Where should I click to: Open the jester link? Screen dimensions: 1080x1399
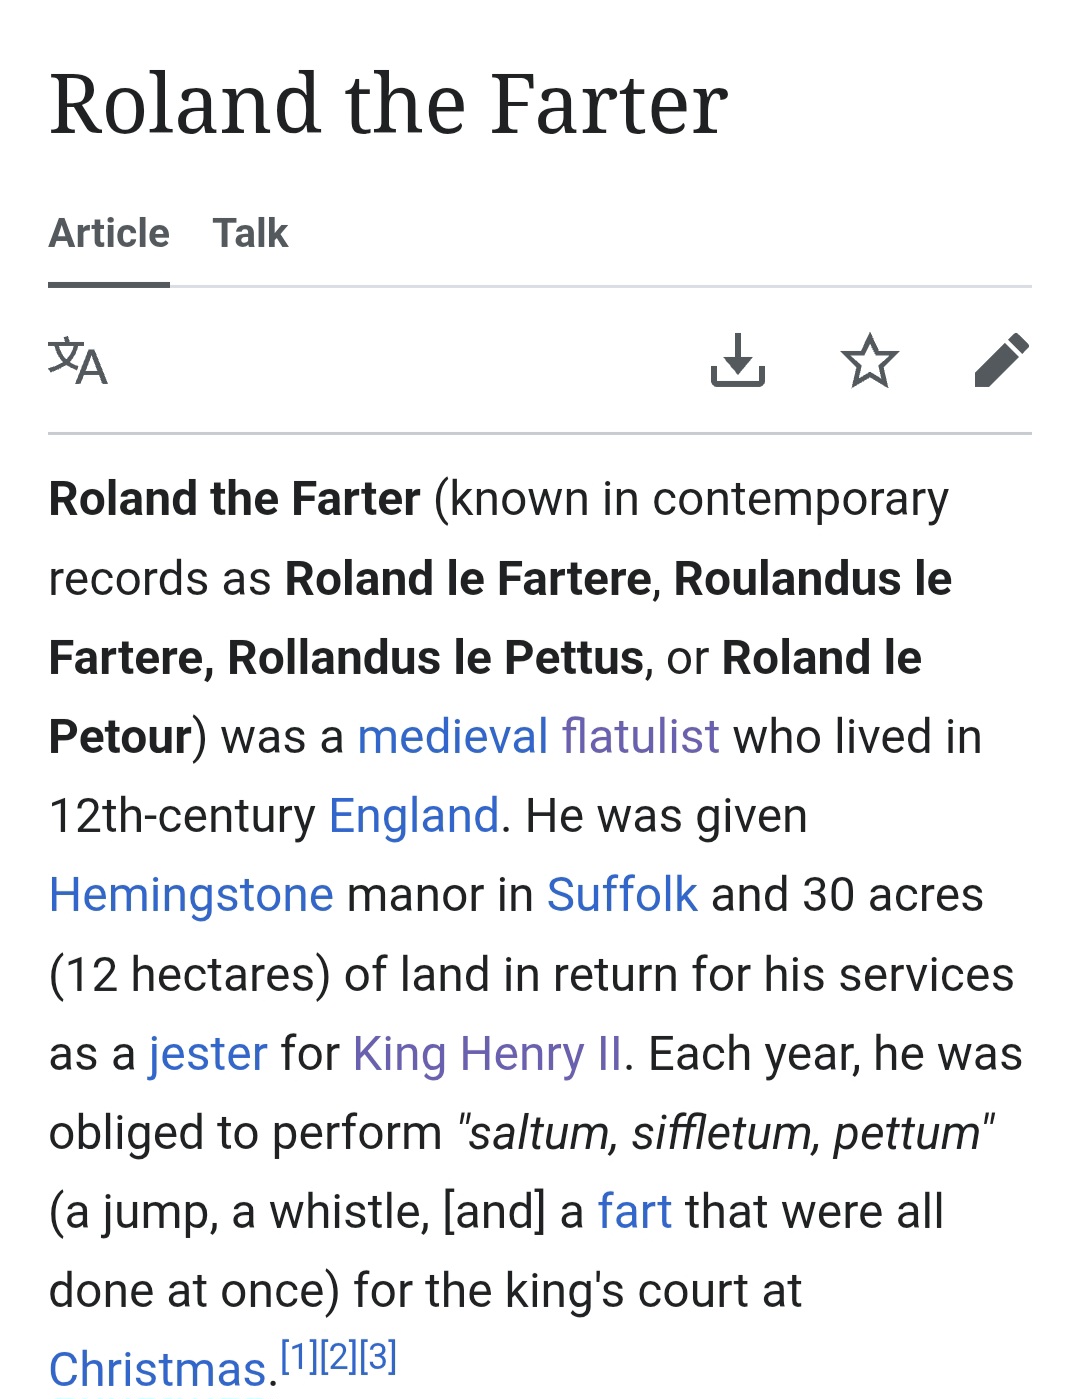tap(208, 1054)
